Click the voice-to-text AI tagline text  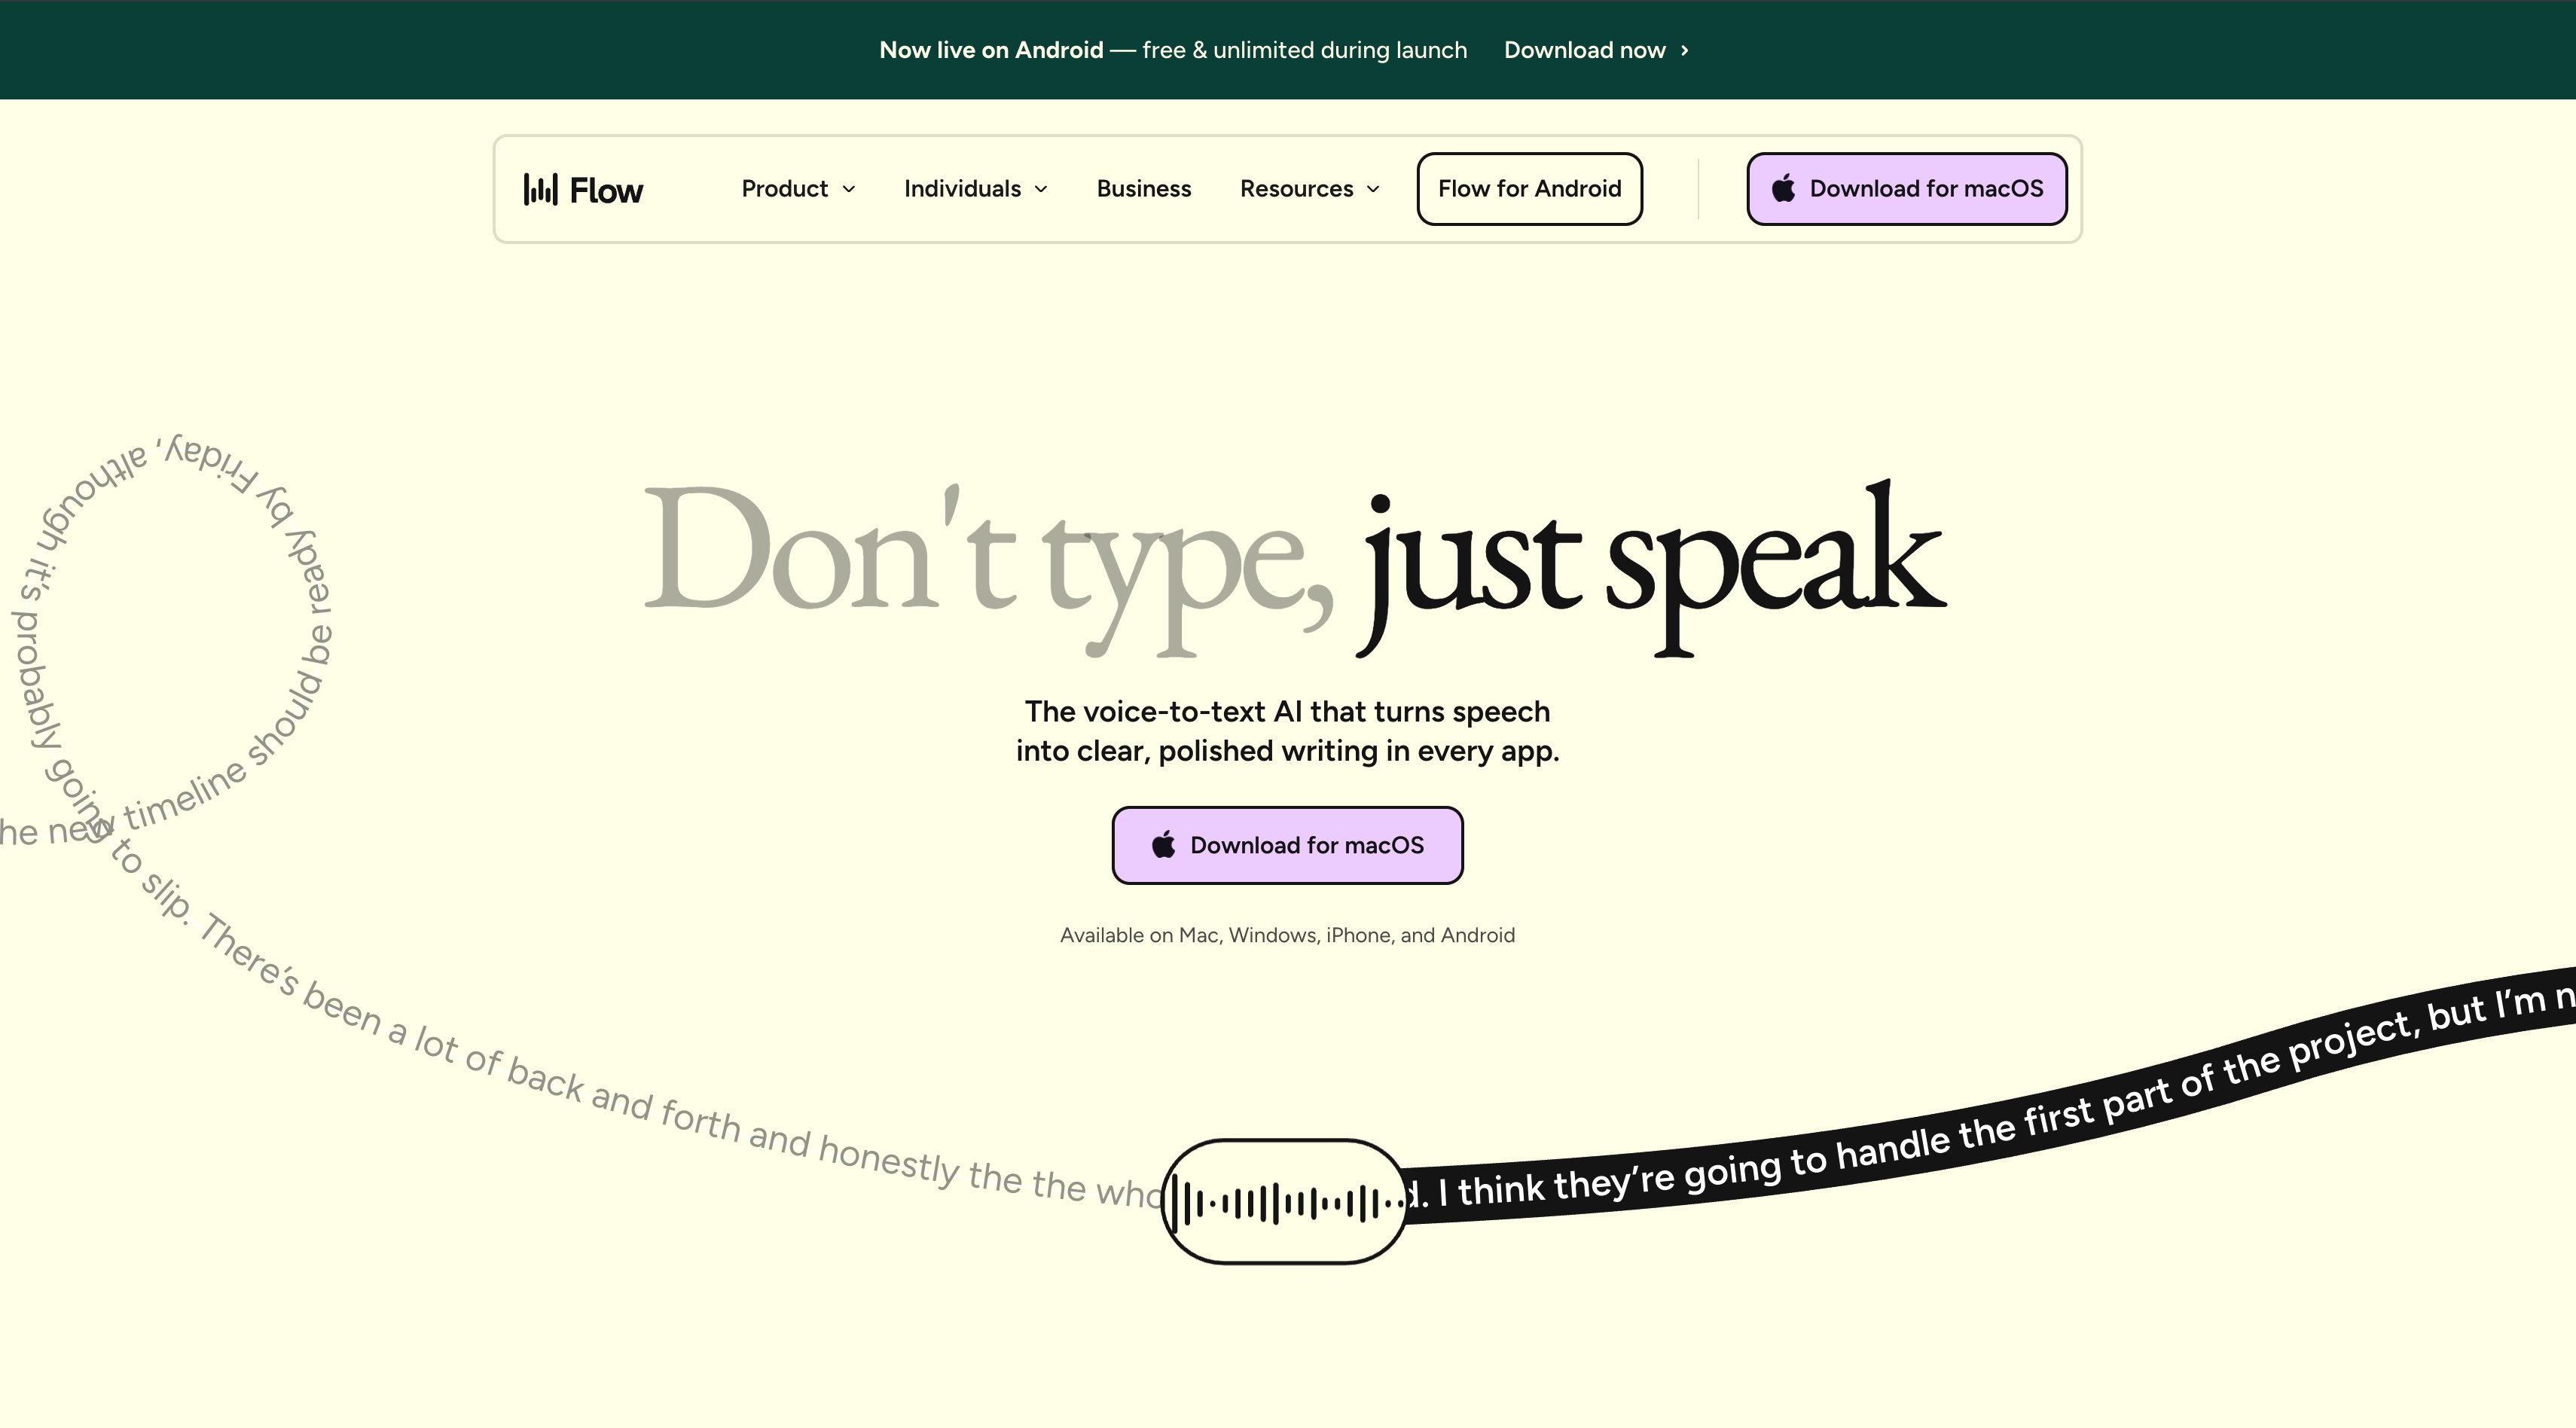pos(1287,730)
